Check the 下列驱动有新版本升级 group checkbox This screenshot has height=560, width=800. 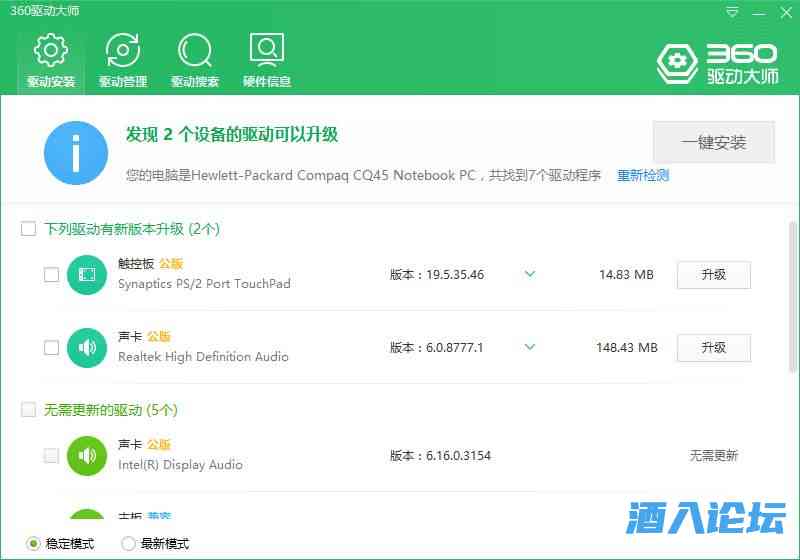[29, 228]
